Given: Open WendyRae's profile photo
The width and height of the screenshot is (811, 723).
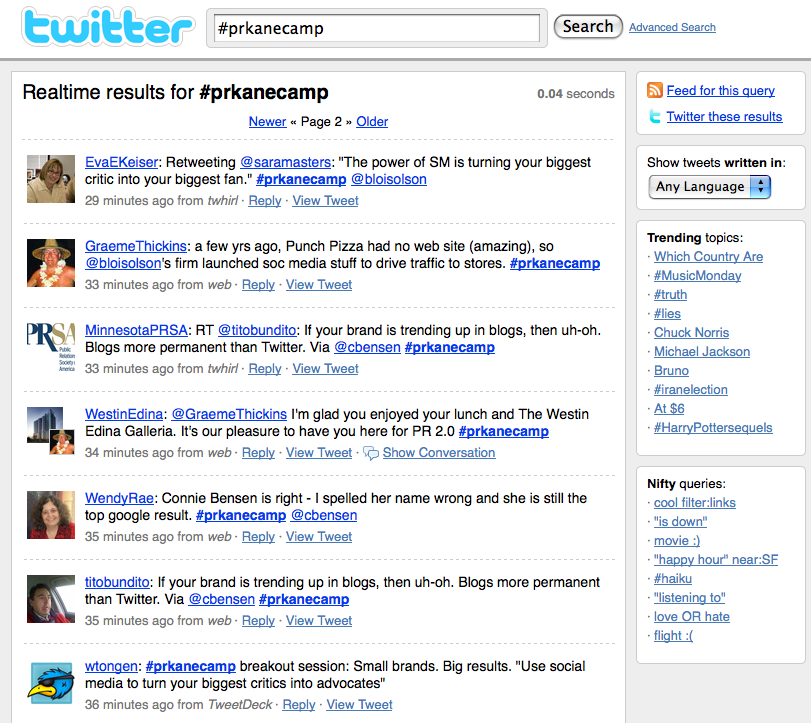Looking at the screenshot, I should tap(51, 515).
